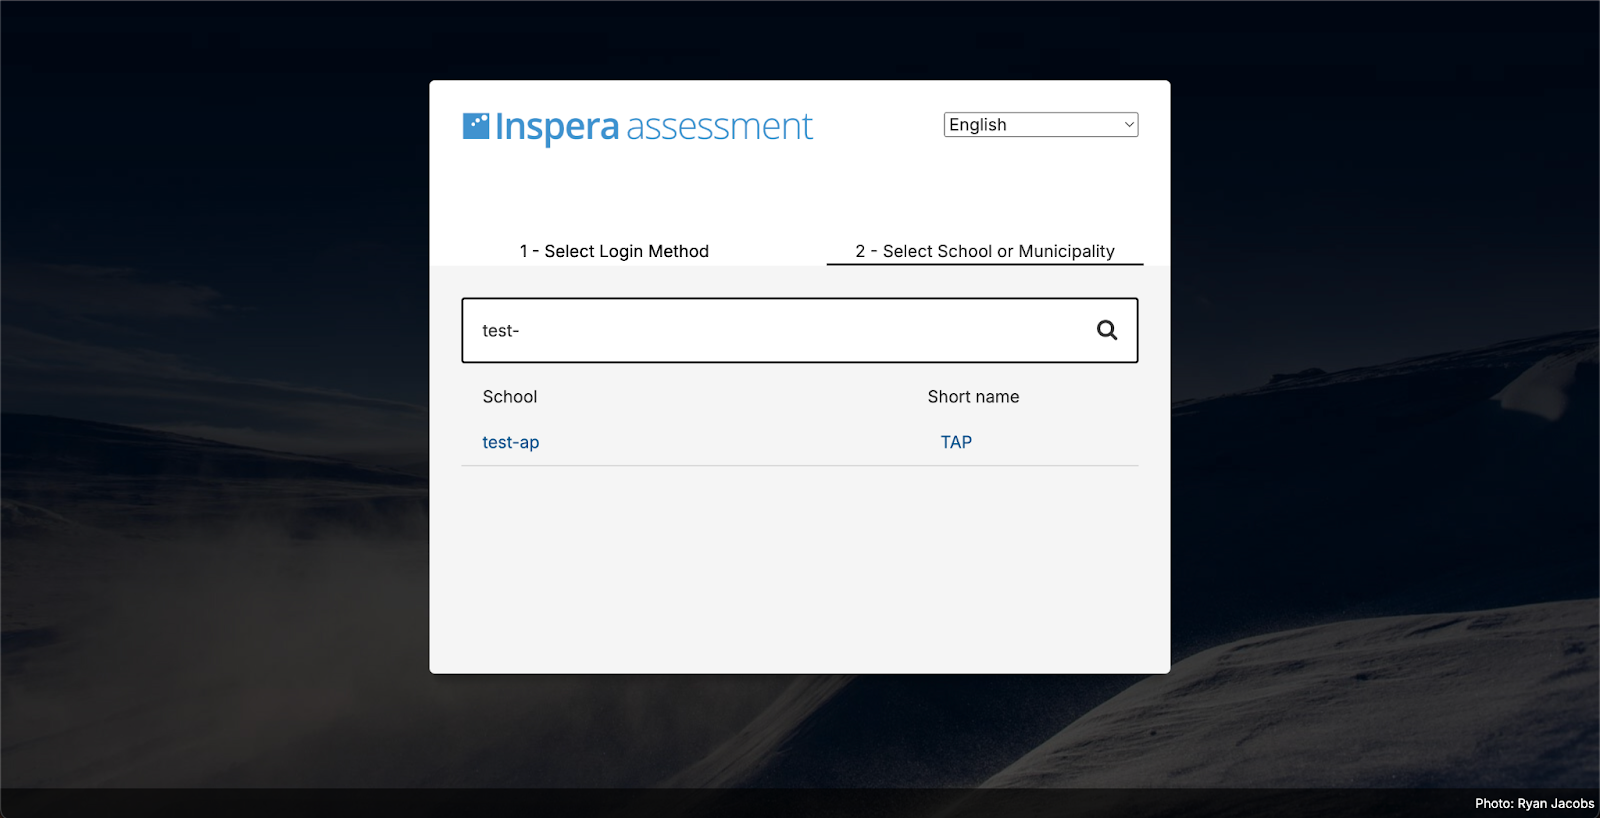Select the test-ap school link
This screenshot has width=1600, height=818.
pyautogui.click(x=510, y=442)
